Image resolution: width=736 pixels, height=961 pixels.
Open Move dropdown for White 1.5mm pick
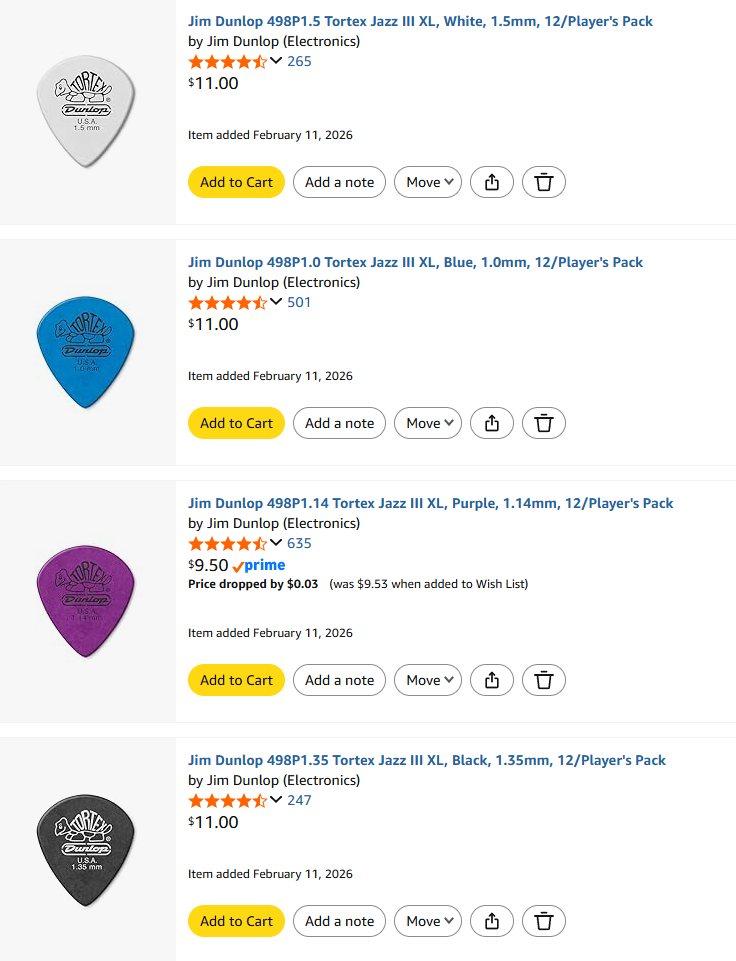(x=428, y=182)
